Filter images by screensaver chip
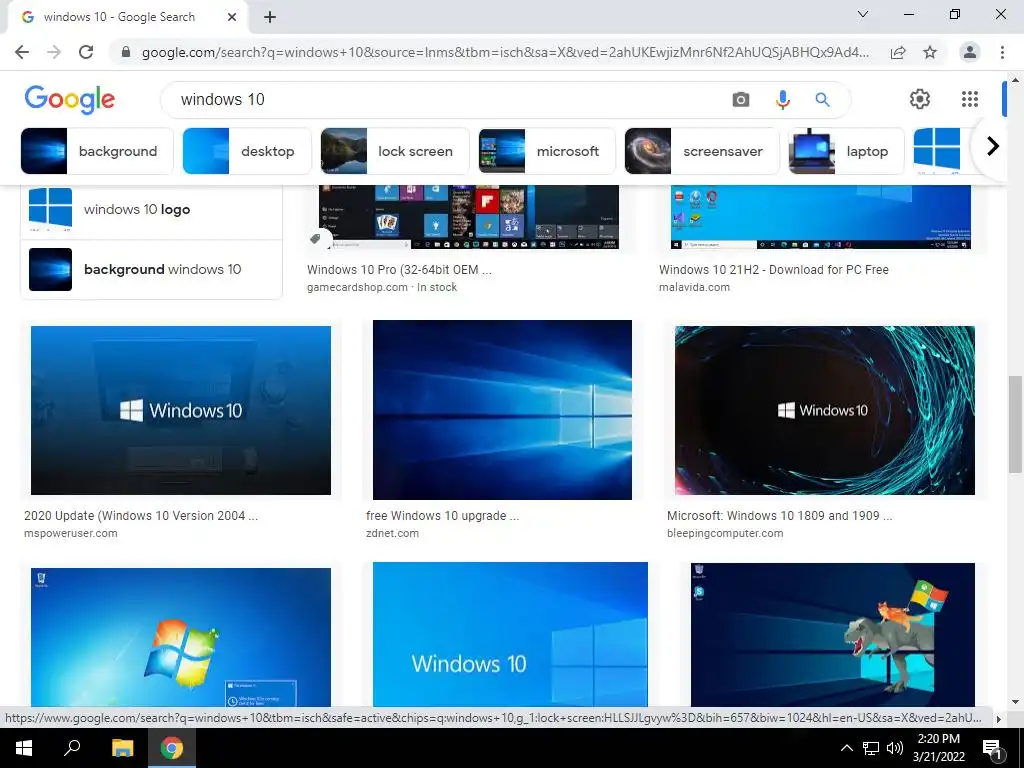Viewport: 1024px width, 768px height. (x=701, y=151)
